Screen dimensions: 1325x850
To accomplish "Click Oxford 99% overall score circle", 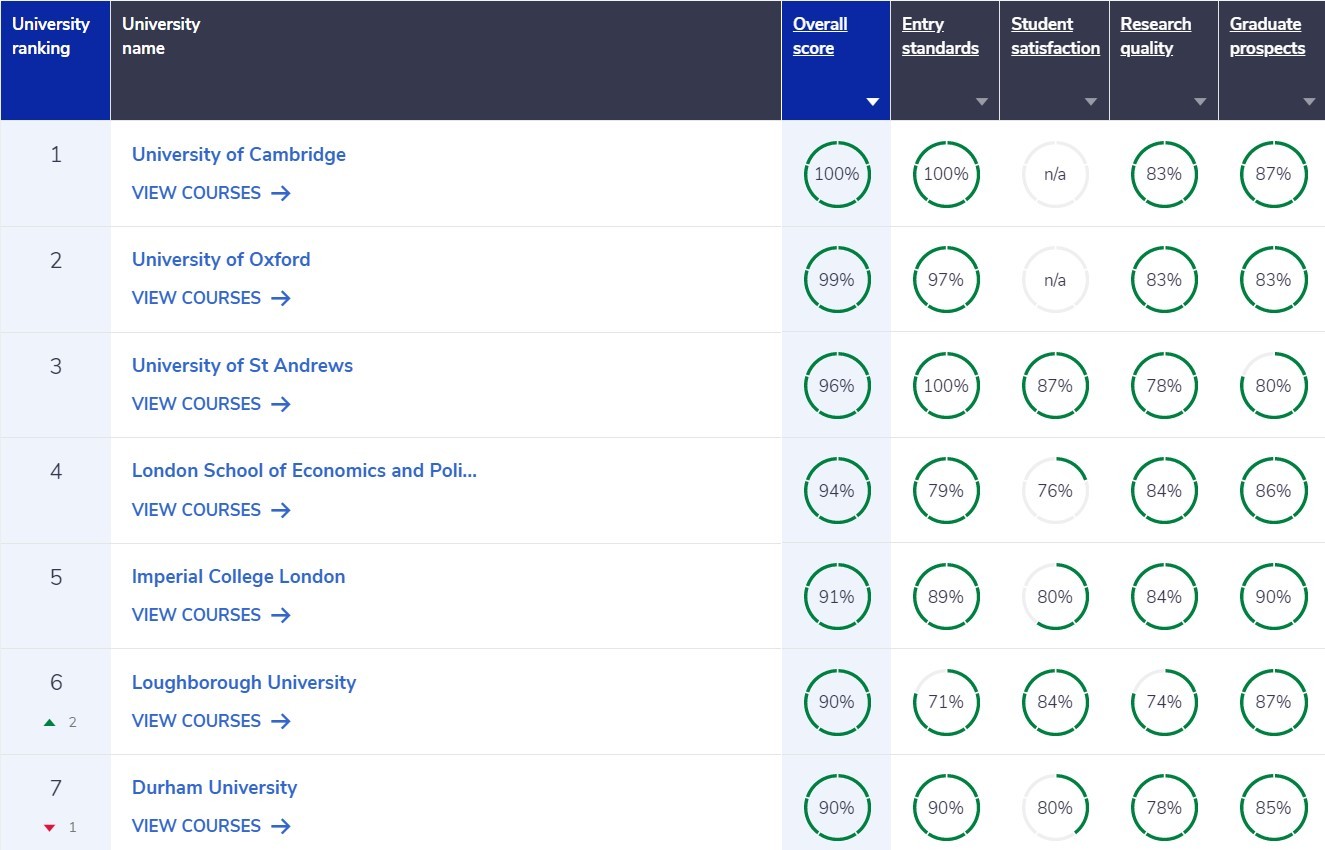I will (x=837, y=280).
